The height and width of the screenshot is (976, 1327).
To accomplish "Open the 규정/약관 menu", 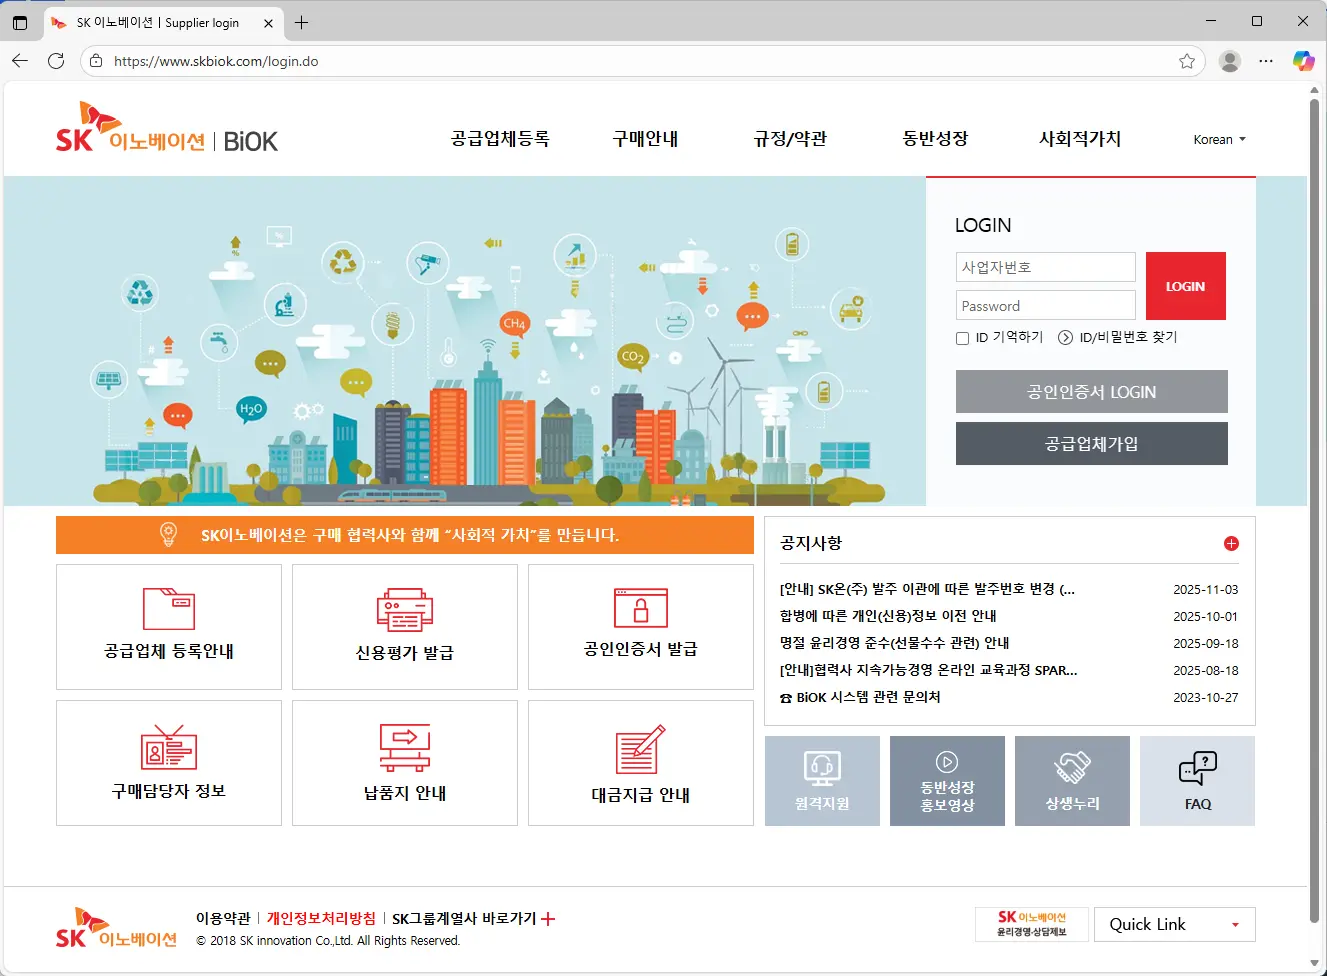I will coord(790,139).
